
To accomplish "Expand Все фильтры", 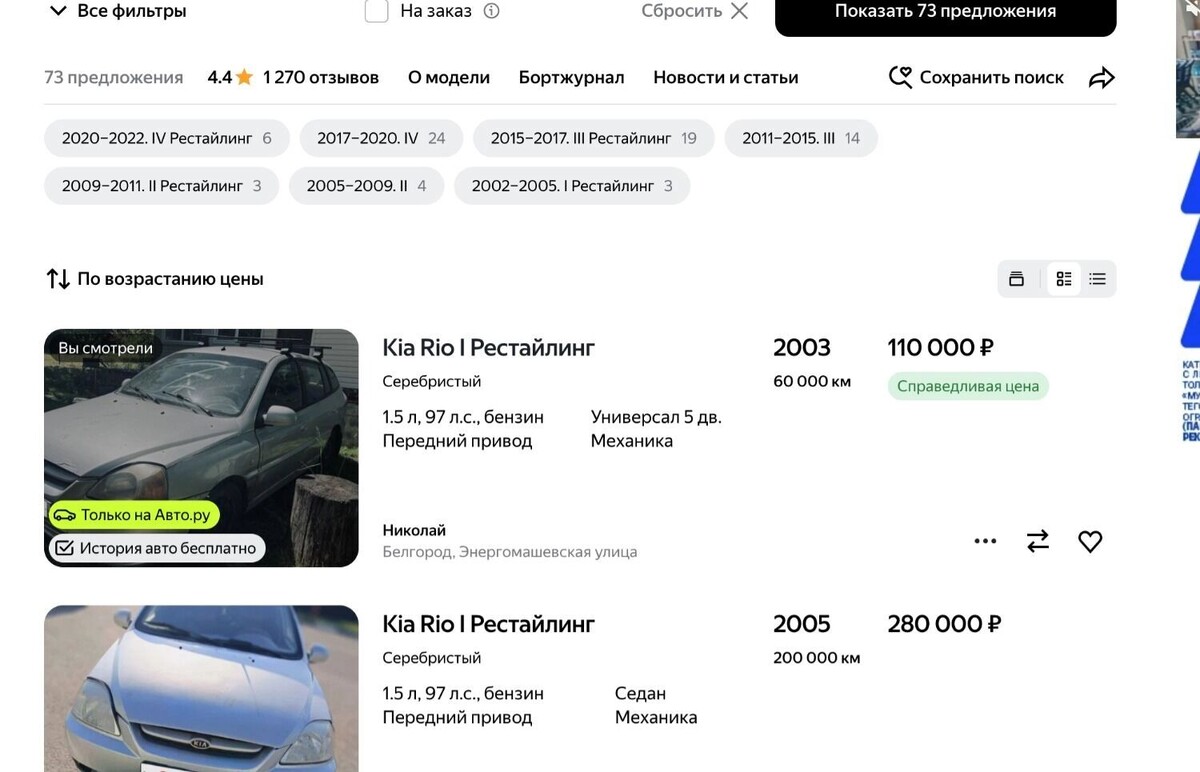I will point(118,11).
